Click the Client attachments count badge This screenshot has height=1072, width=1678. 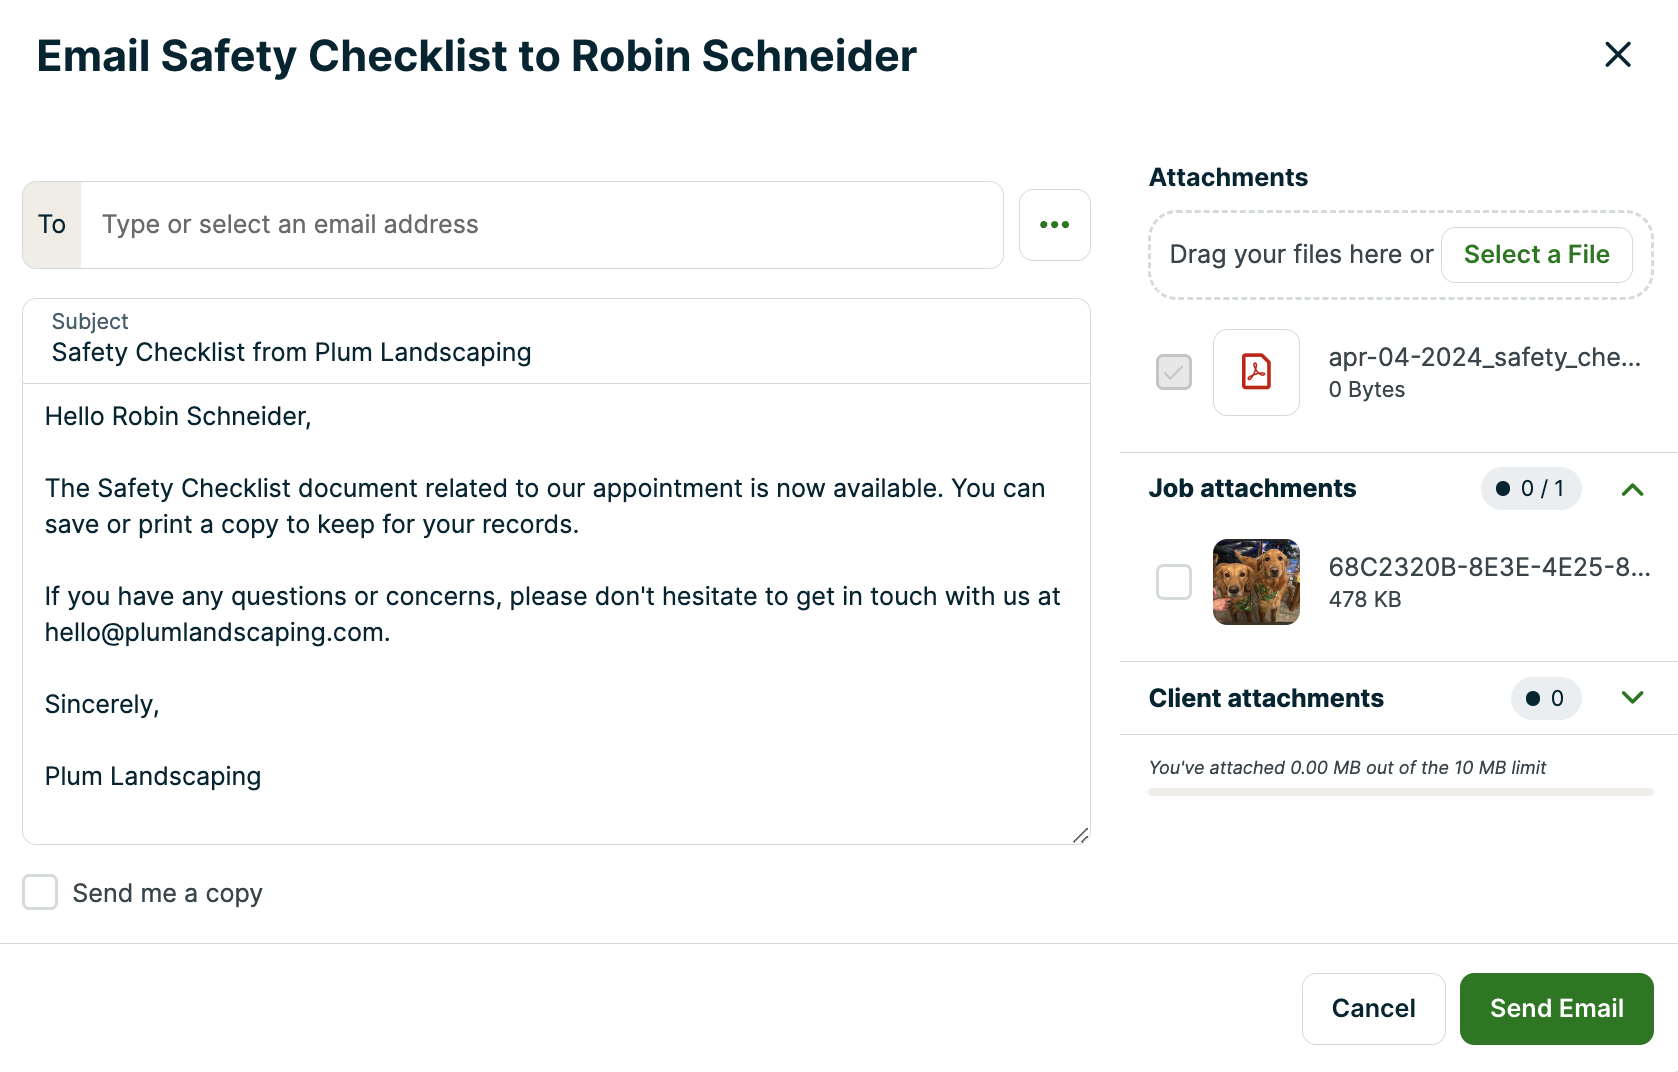coord(1545,698)
